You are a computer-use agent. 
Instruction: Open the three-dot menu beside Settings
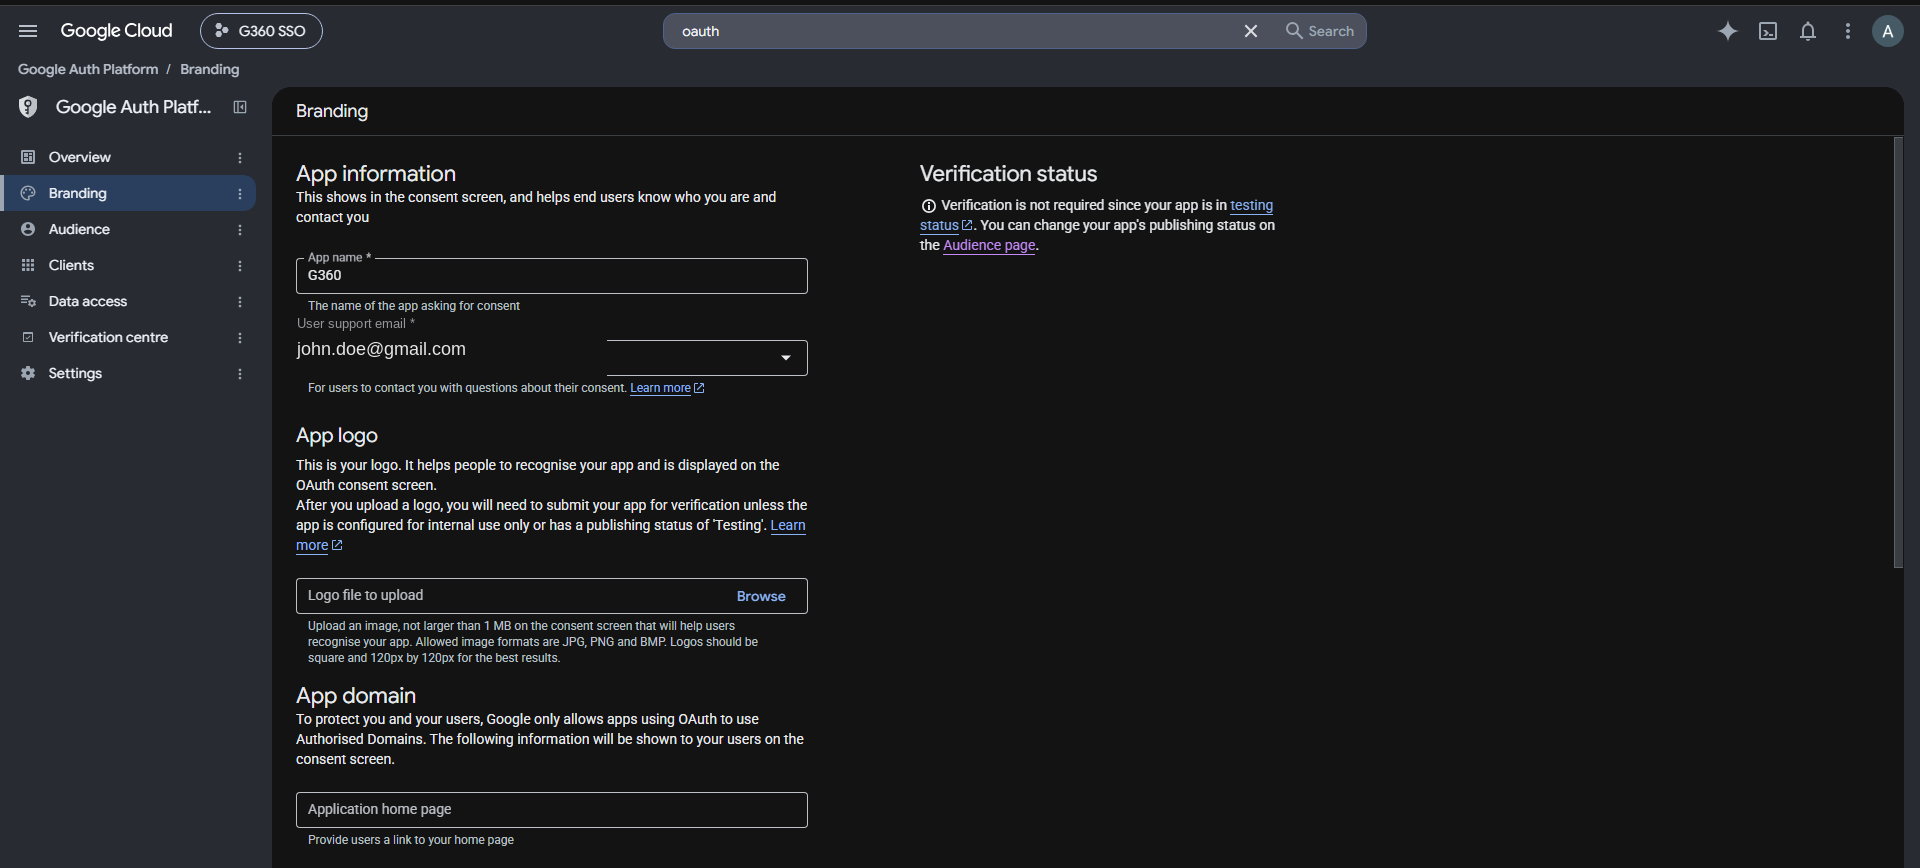click(x=240, y=374)
